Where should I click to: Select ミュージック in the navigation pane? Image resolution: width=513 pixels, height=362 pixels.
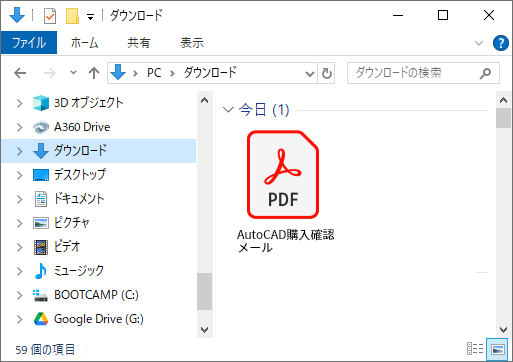click(79, 271)
